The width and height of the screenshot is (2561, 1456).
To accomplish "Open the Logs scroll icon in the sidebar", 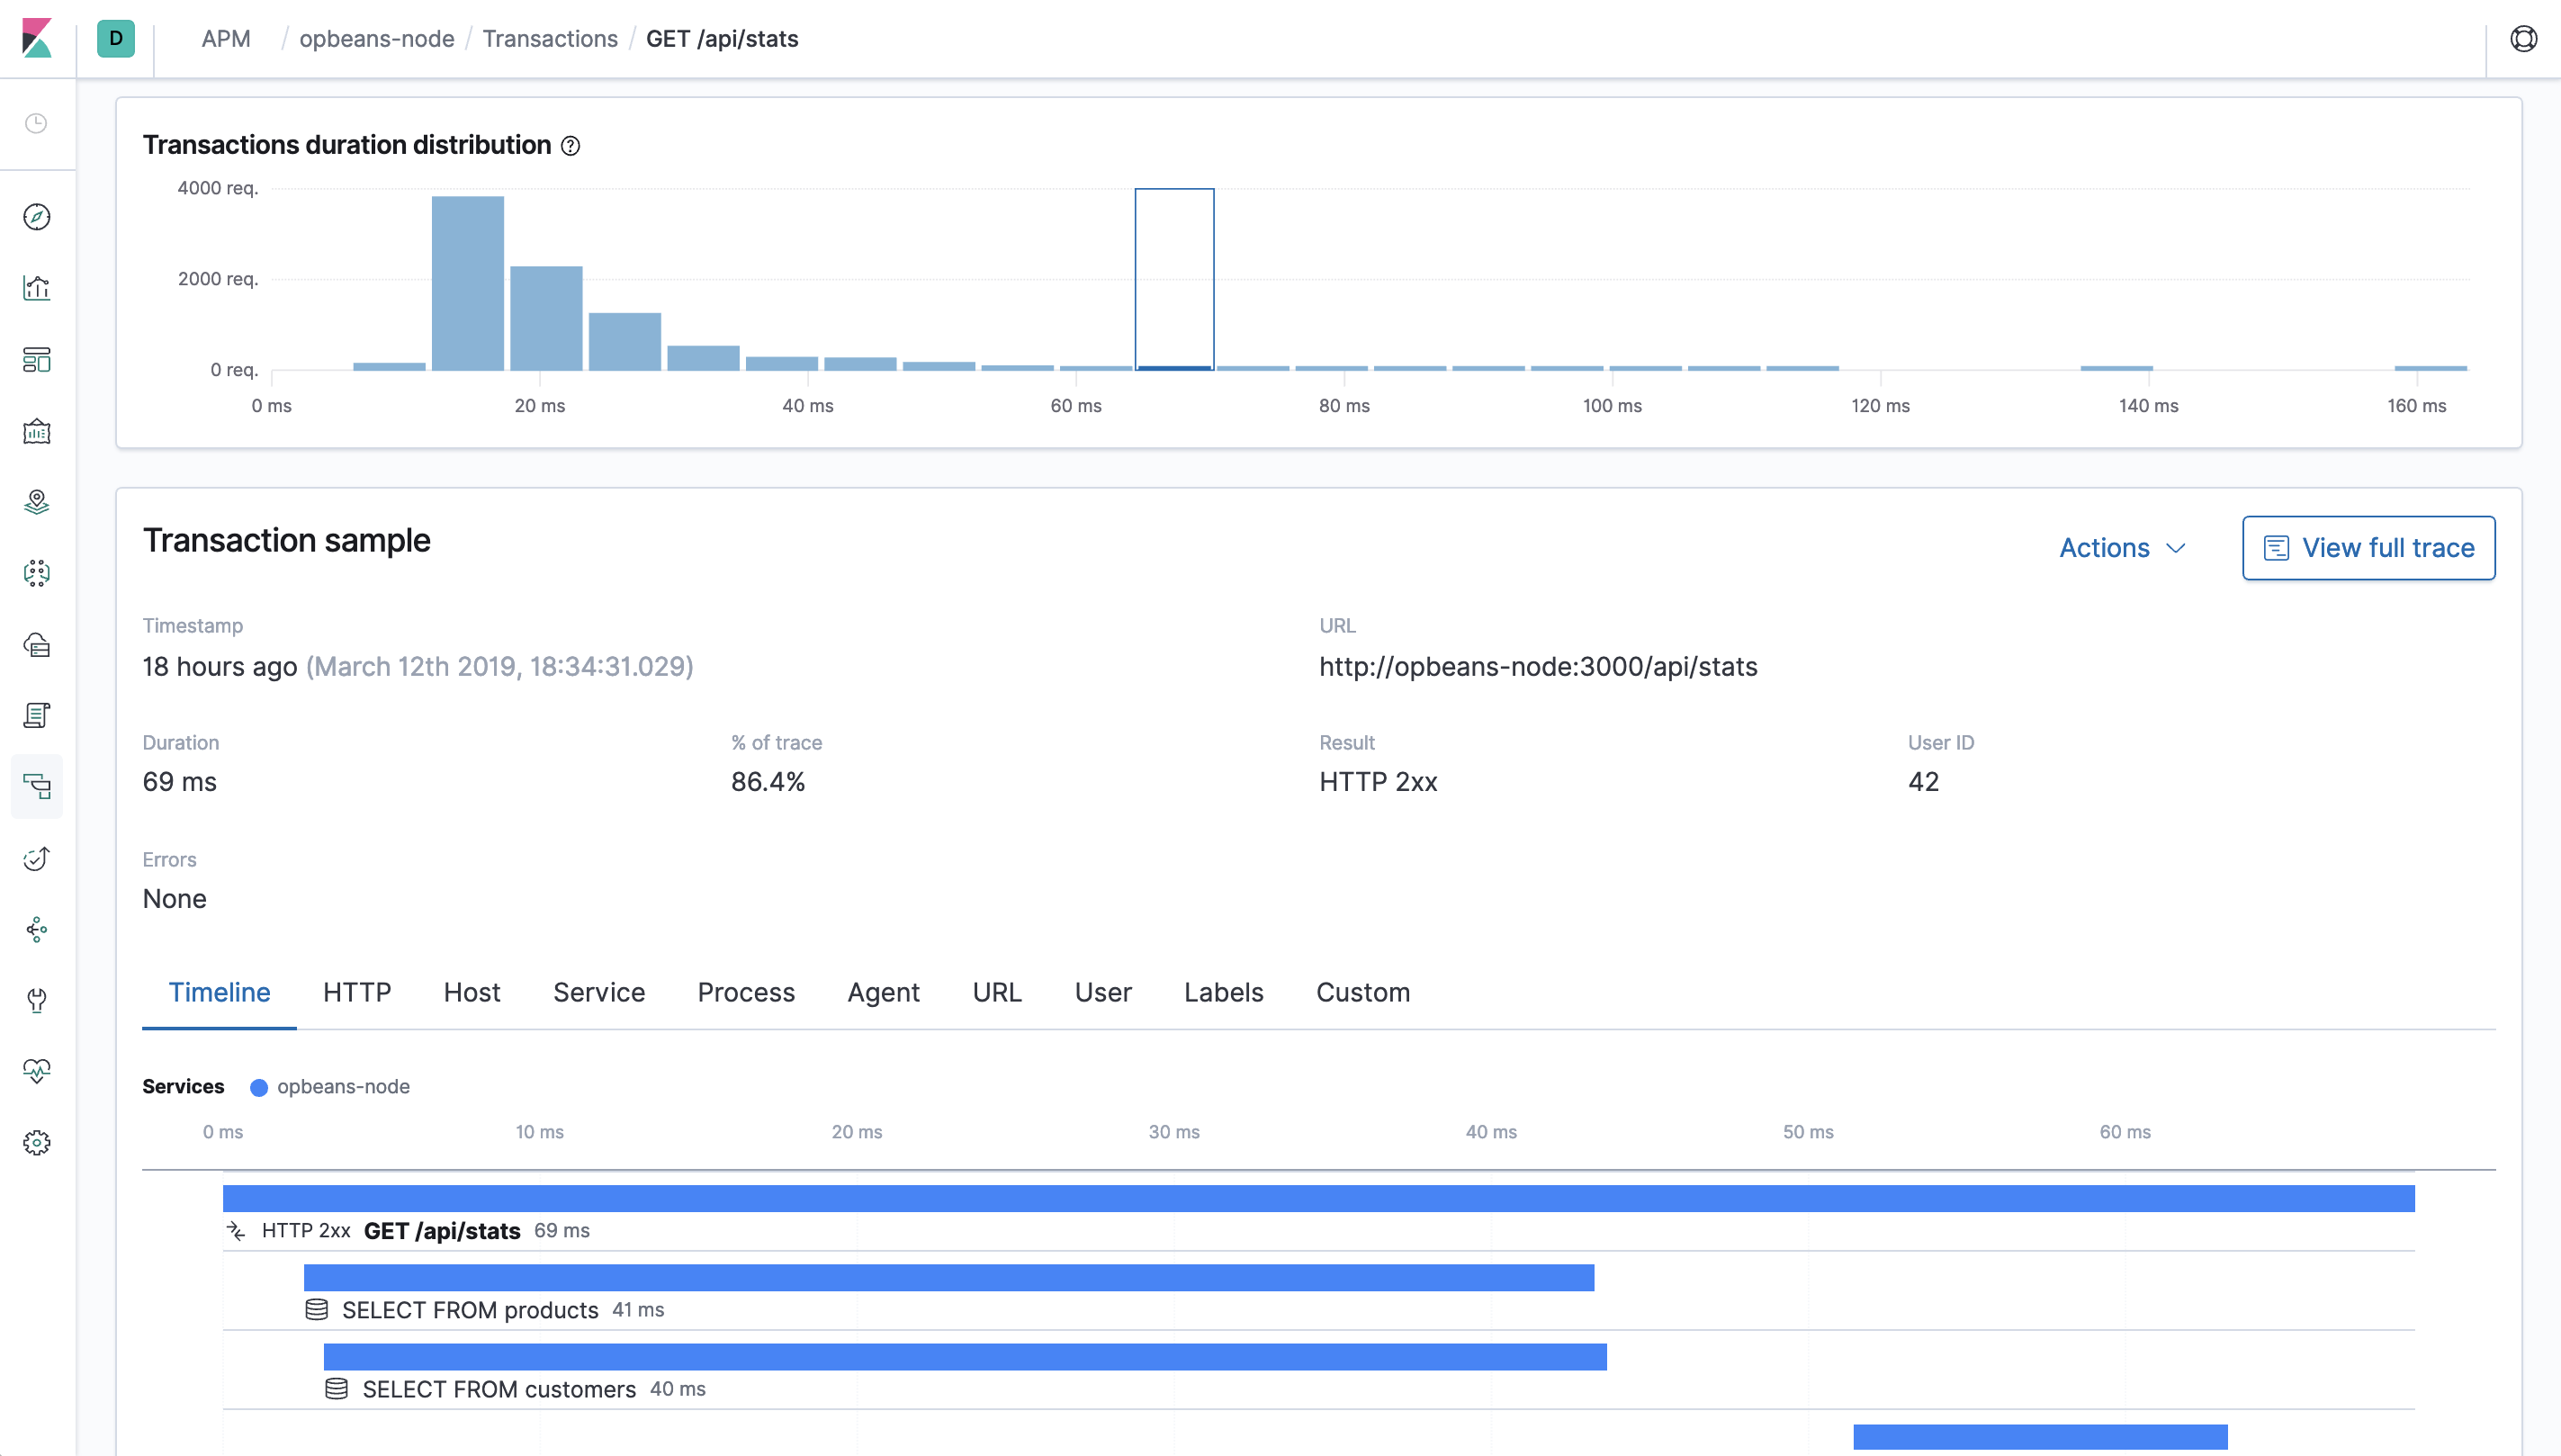I will [x=37, y=714].
